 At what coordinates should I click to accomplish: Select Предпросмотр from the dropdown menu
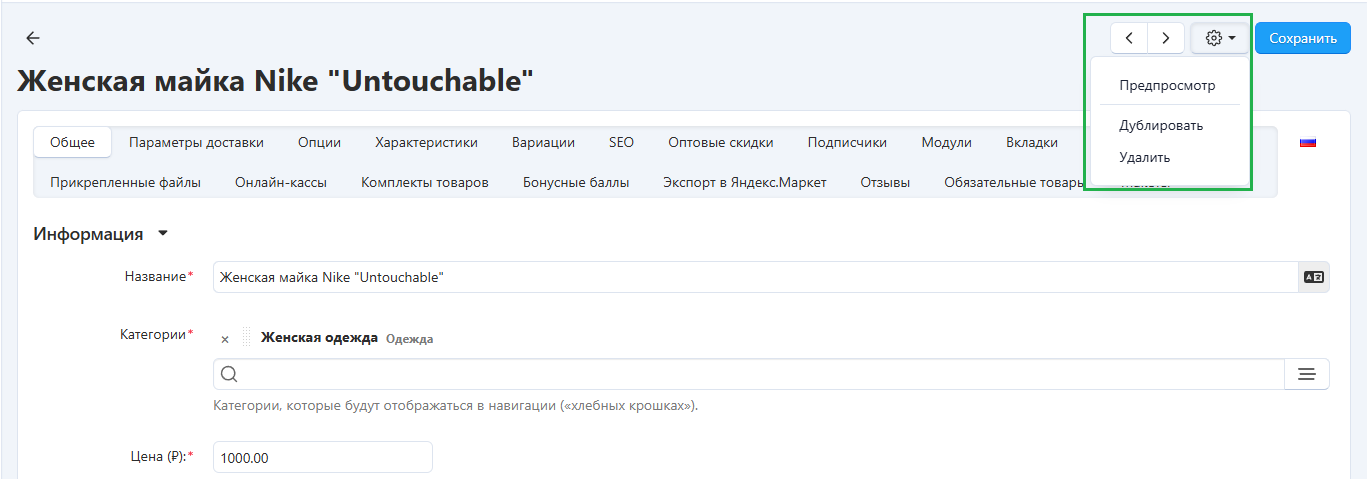click(x=1167, y=86)
